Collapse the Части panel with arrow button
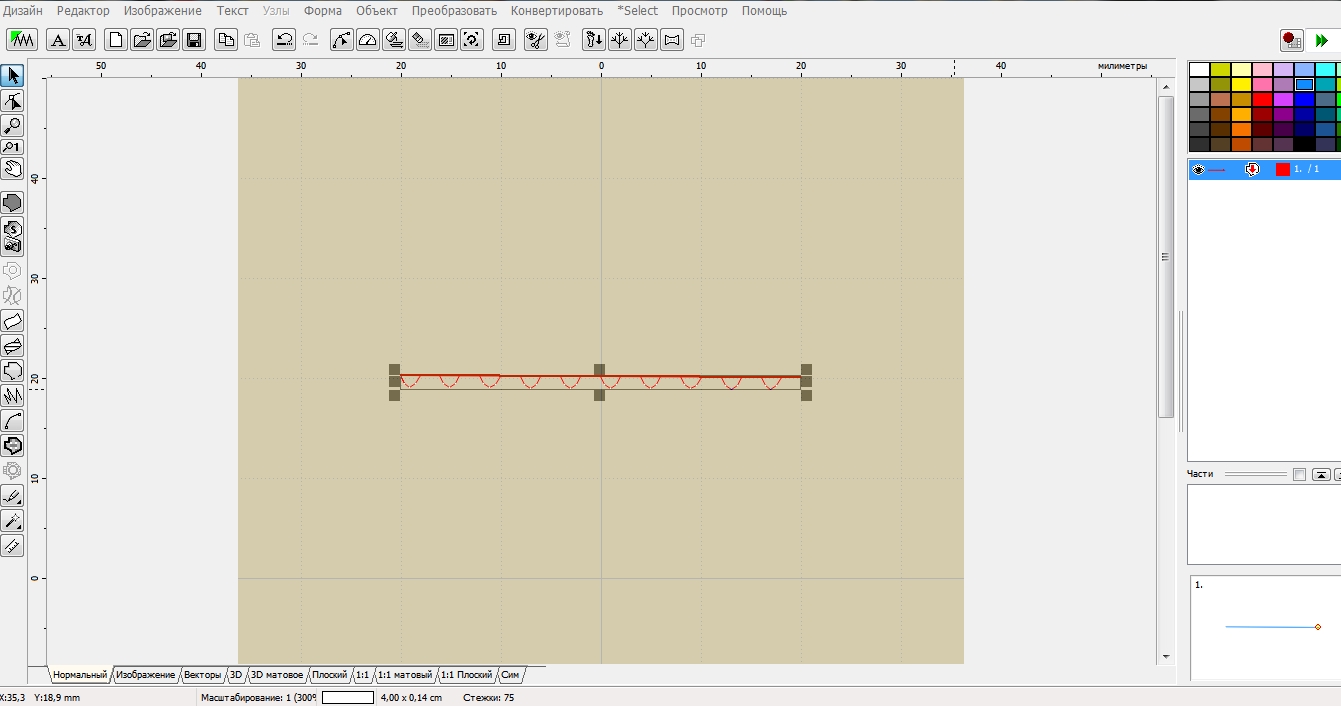Screen dimensions: 1341x707 click(1321, 474)
